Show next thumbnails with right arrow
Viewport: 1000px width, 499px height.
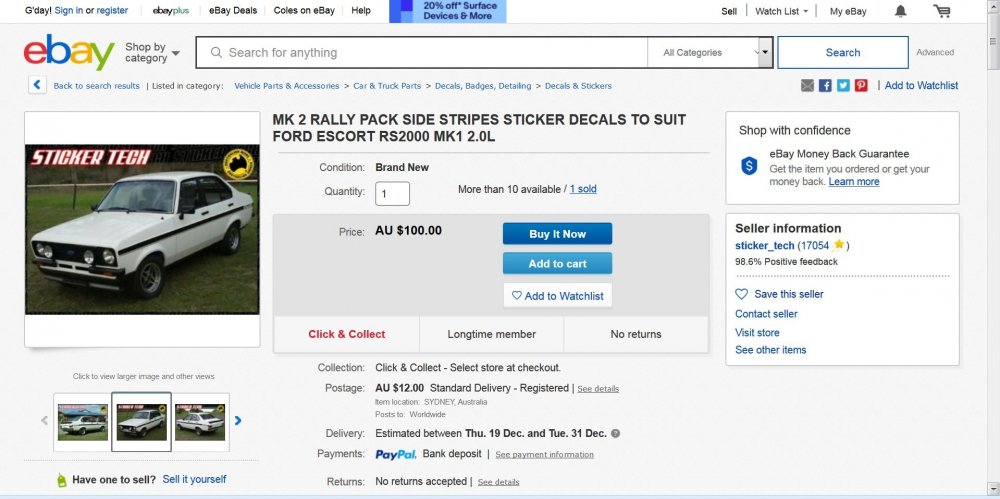click(238, 421)
